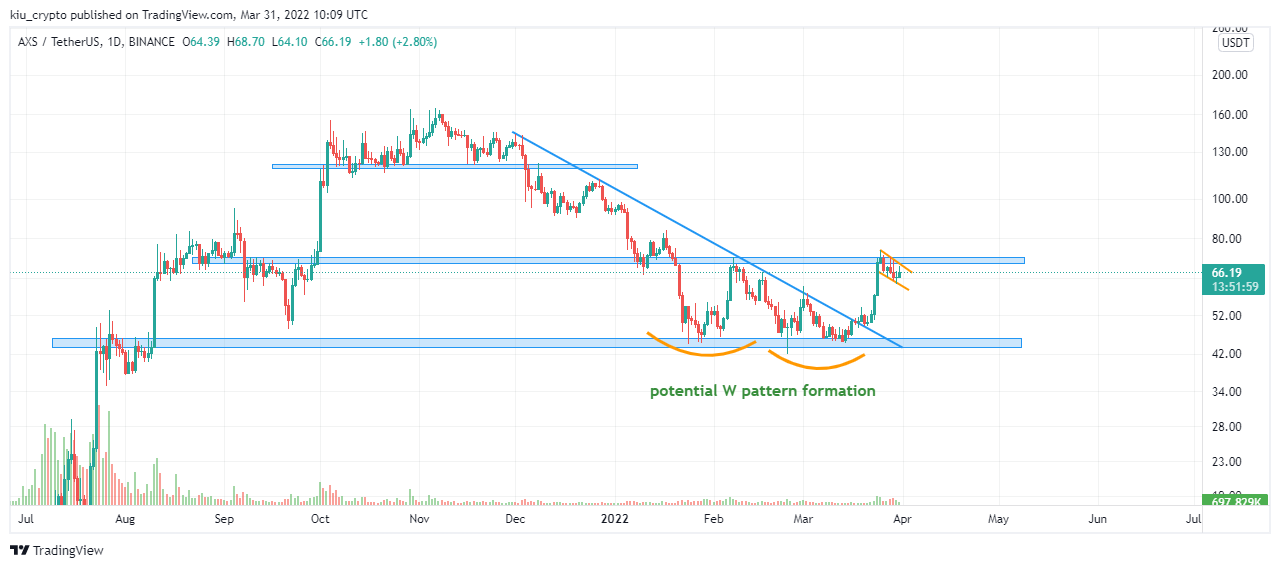Click the publisher line 'kiu_crypto published on TradingView.com'

[x=119, y=15]
